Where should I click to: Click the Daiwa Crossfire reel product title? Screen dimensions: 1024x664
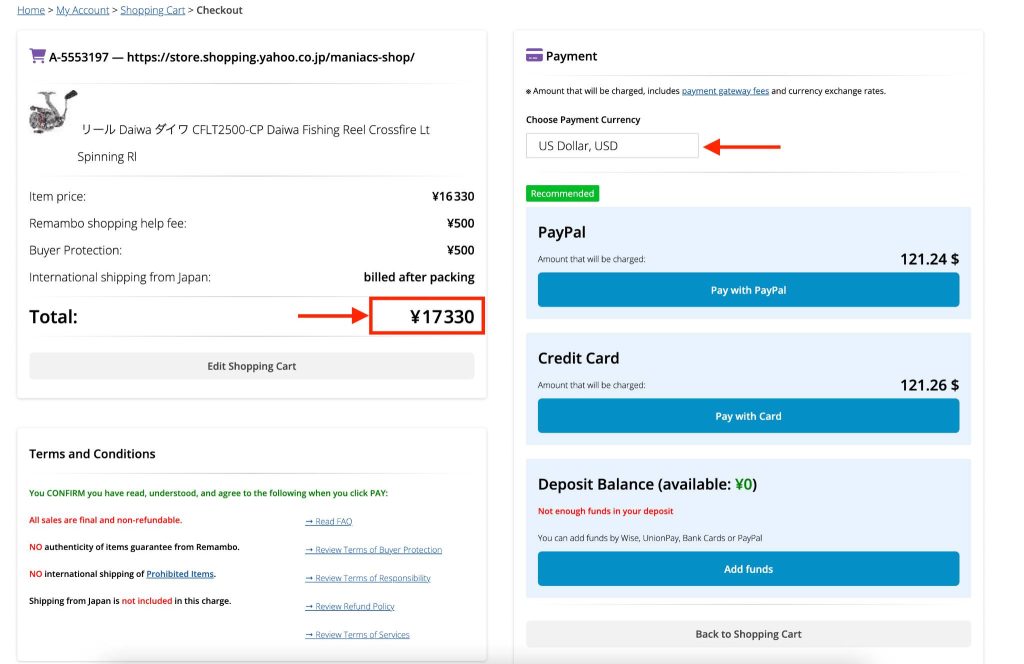pos(254,130)
